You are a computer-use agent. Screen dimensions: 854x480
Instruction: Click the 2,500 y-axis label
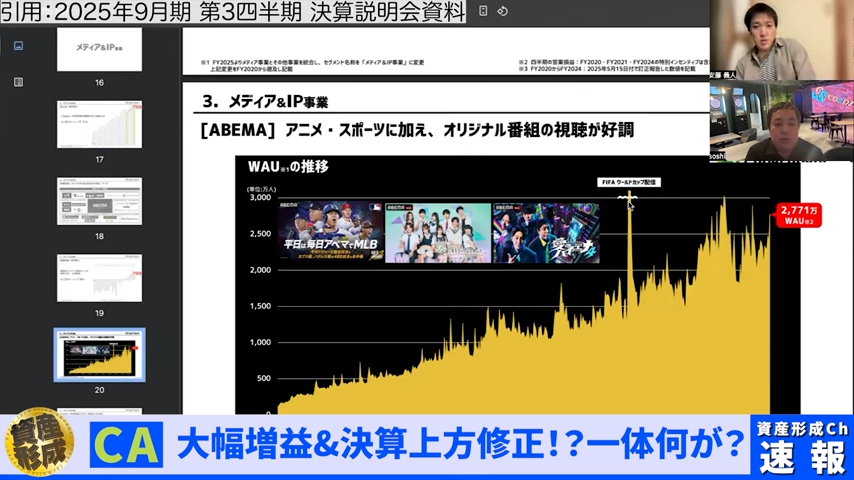click(x=260, y=234)
